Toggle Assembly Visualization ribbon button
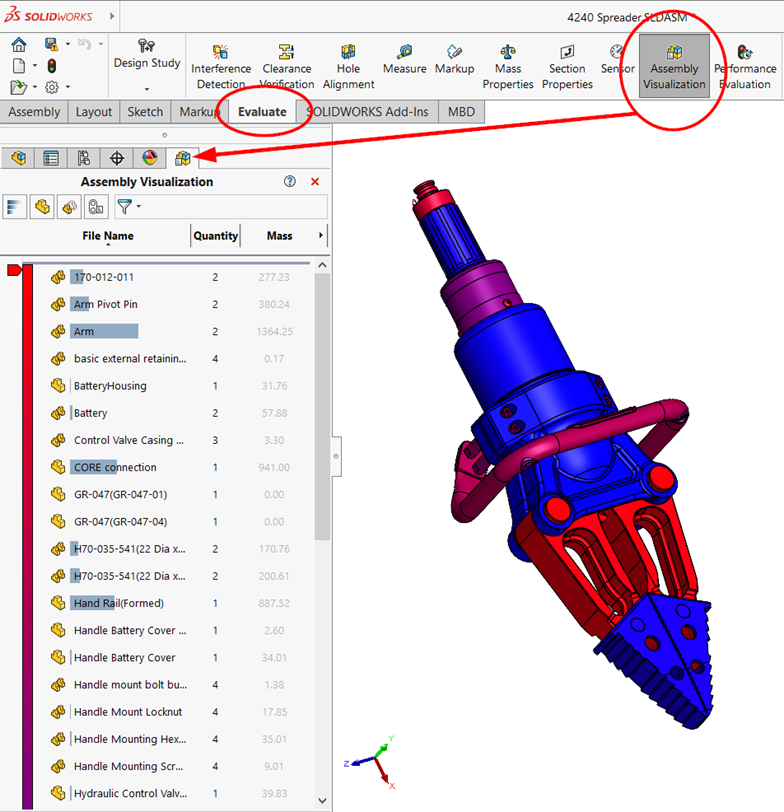Image resolution: width=784 pixels, height=812 pixels. click(674, 66)
